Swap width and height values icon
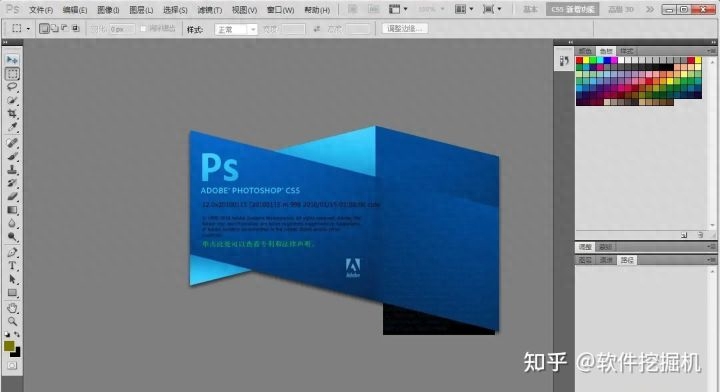The width and height of the screenshot is (720, 392). click(316, 29)
